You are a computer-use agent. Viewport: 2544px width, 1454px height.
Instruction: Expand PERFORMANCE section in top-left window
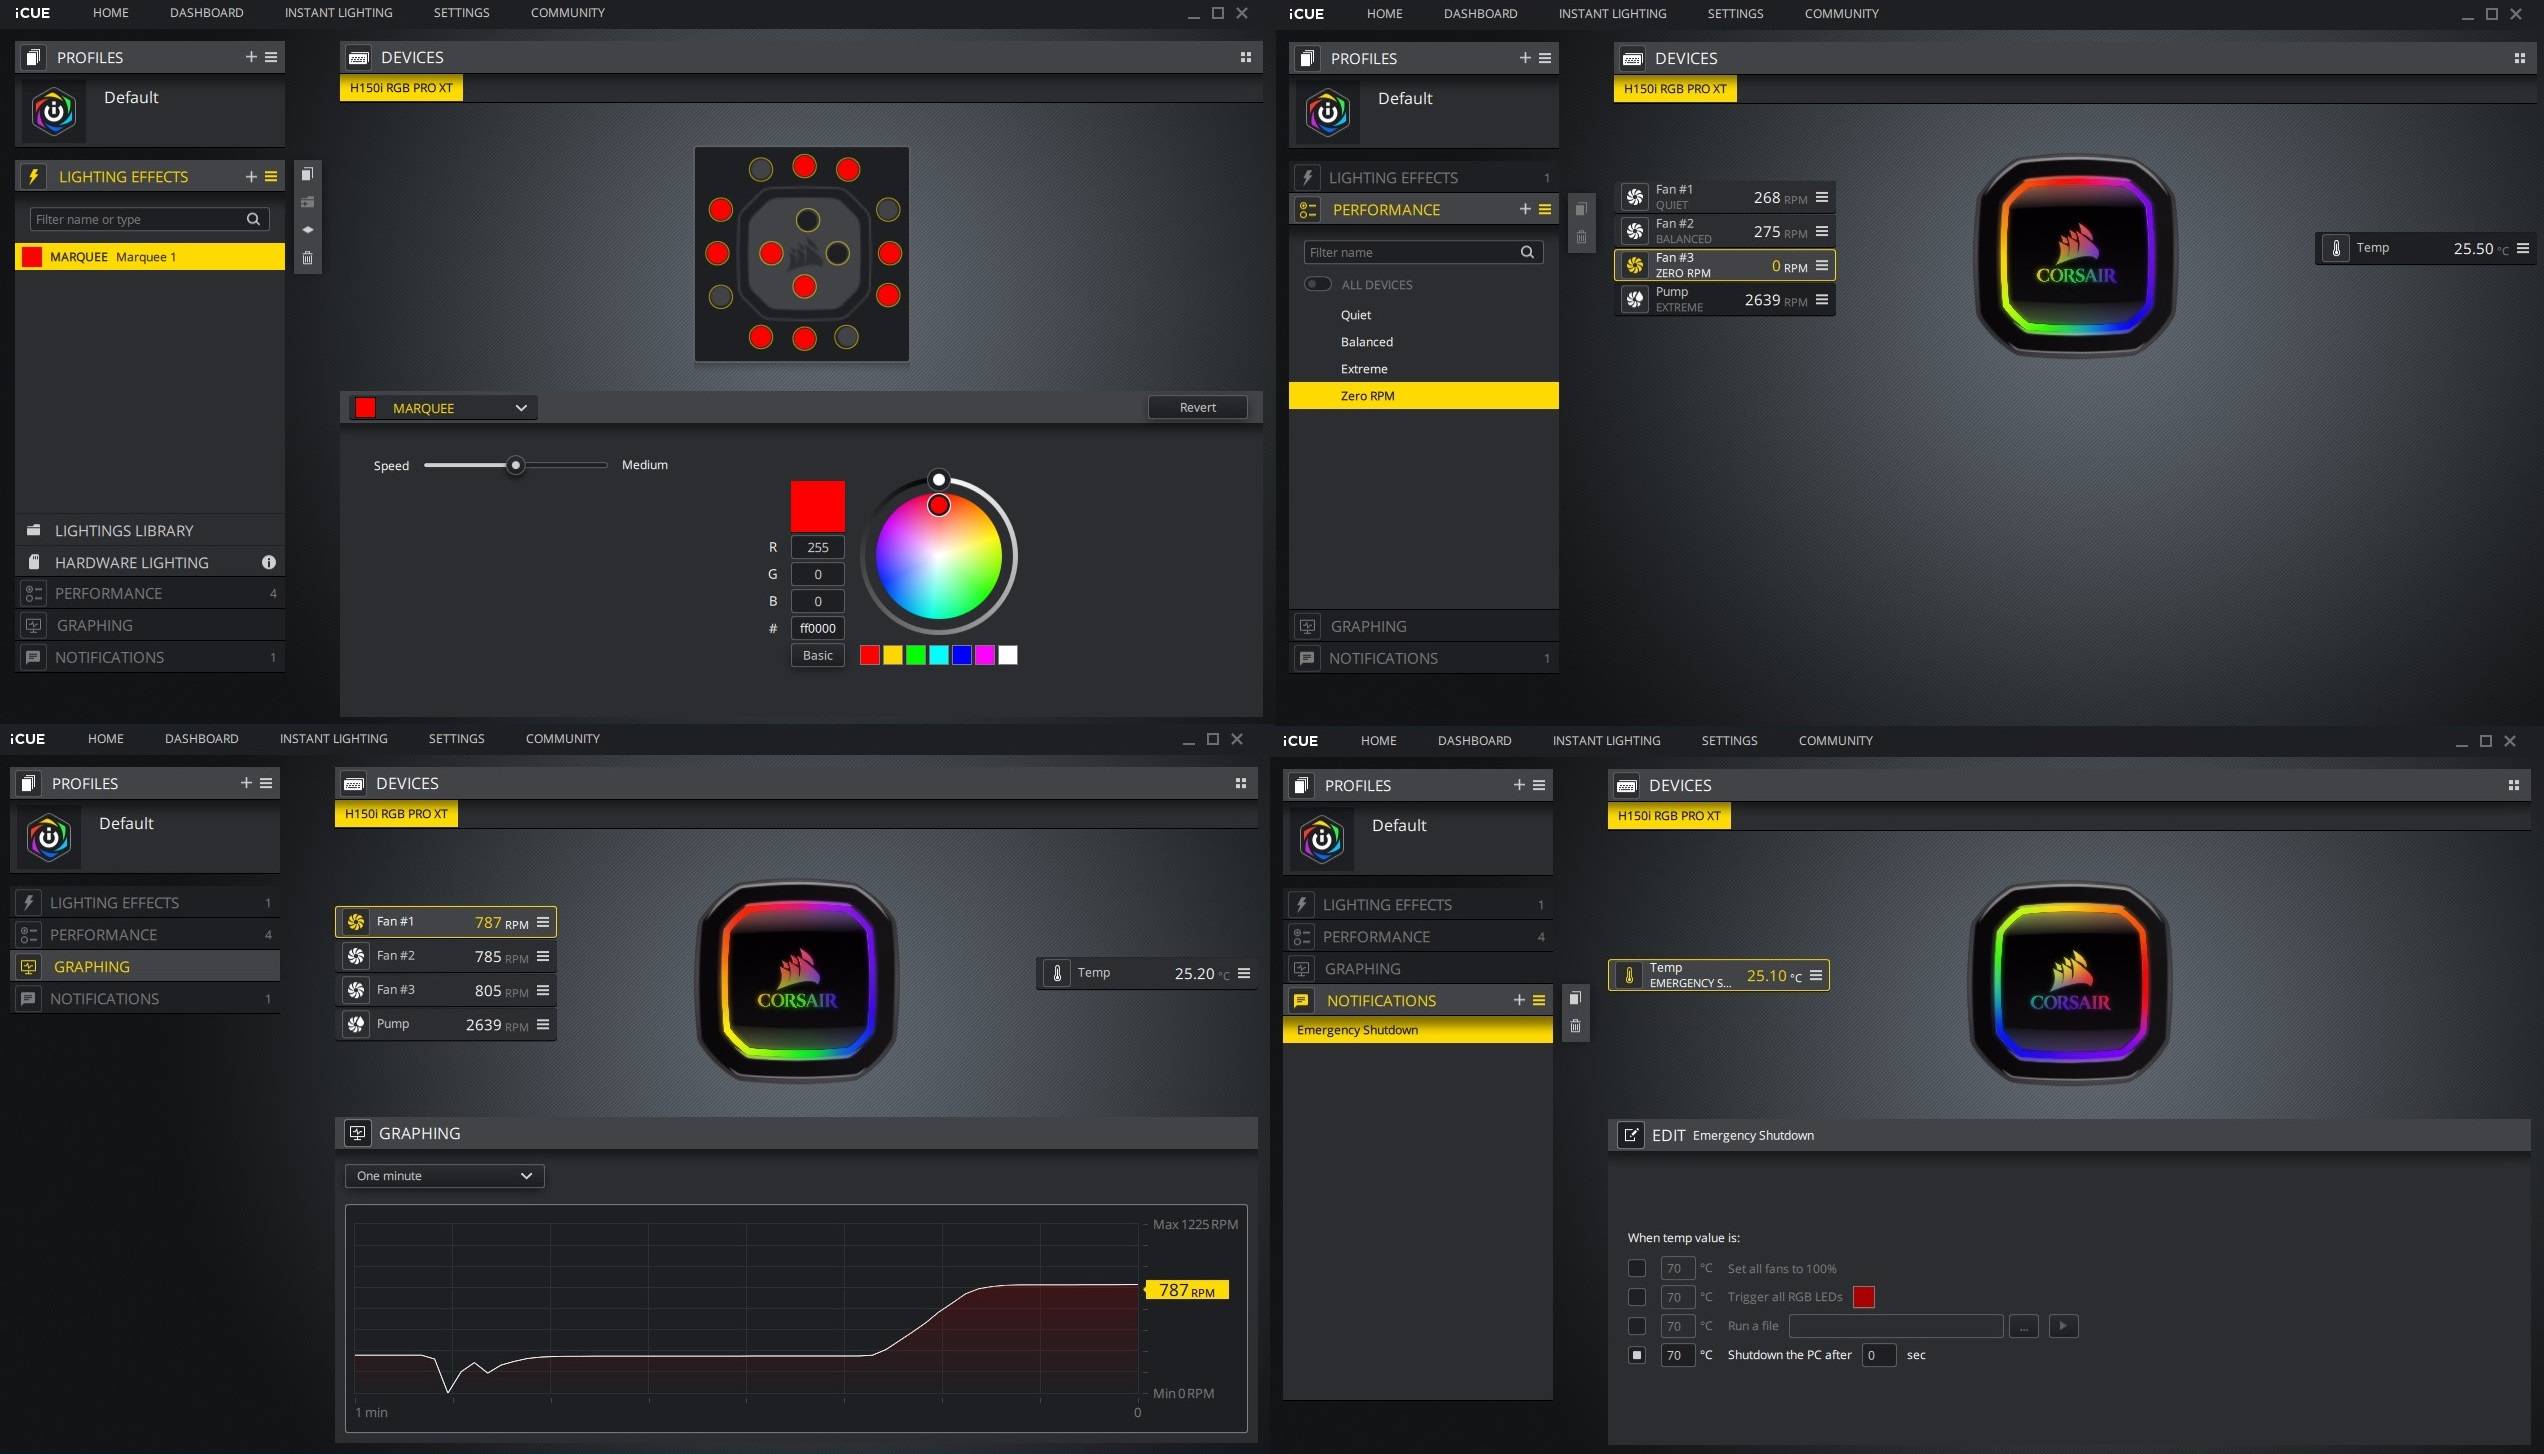coord(150,593)
